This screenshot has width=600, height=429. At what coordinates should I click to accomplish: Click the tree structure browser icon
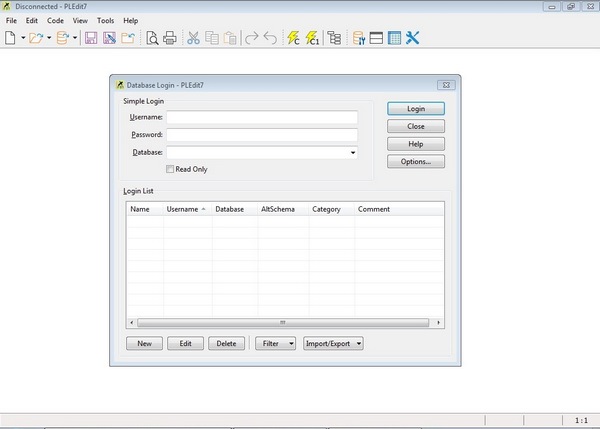pyautogui.click(x=334, y=38)
